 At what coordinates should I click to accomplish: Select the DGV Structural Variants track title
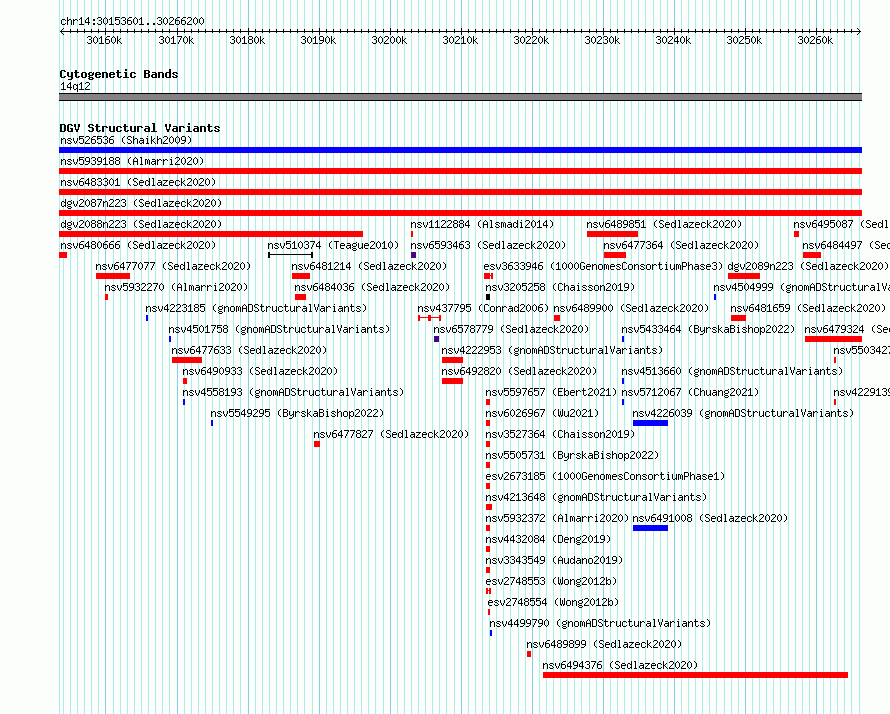point(140,128)
